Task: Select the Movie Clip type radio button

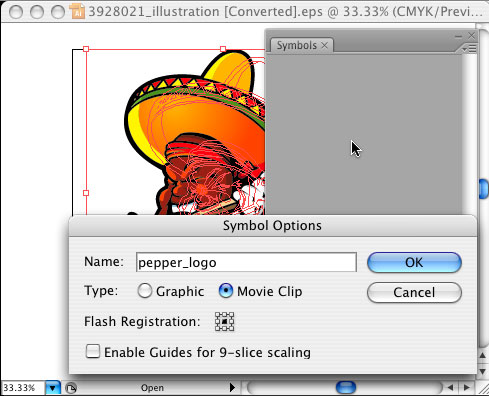Action: tap(226, 291)
